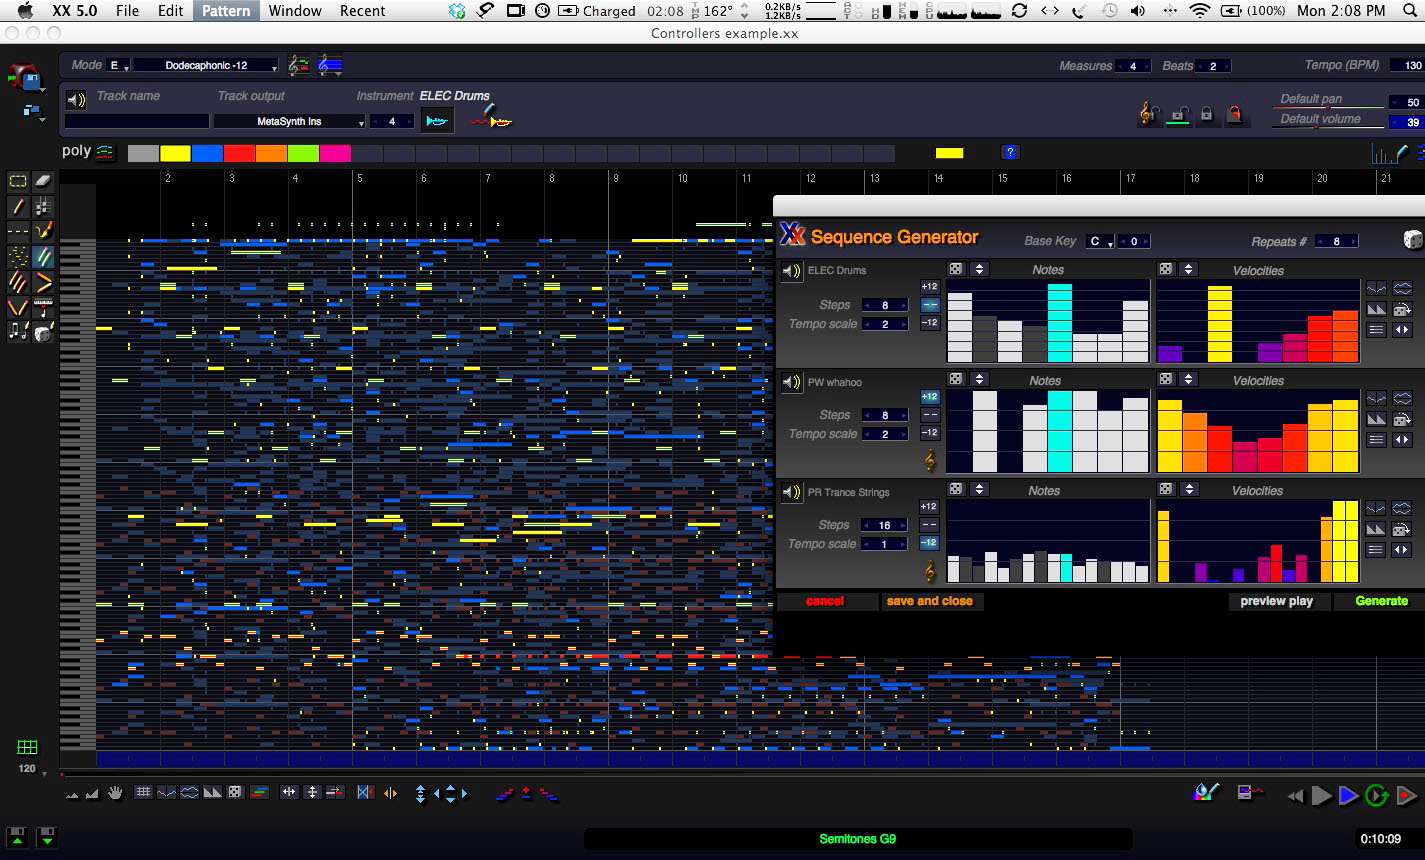Click the green grid icon above 120
This screenshot has height=860, width=1425.
(x=27, y=747)
